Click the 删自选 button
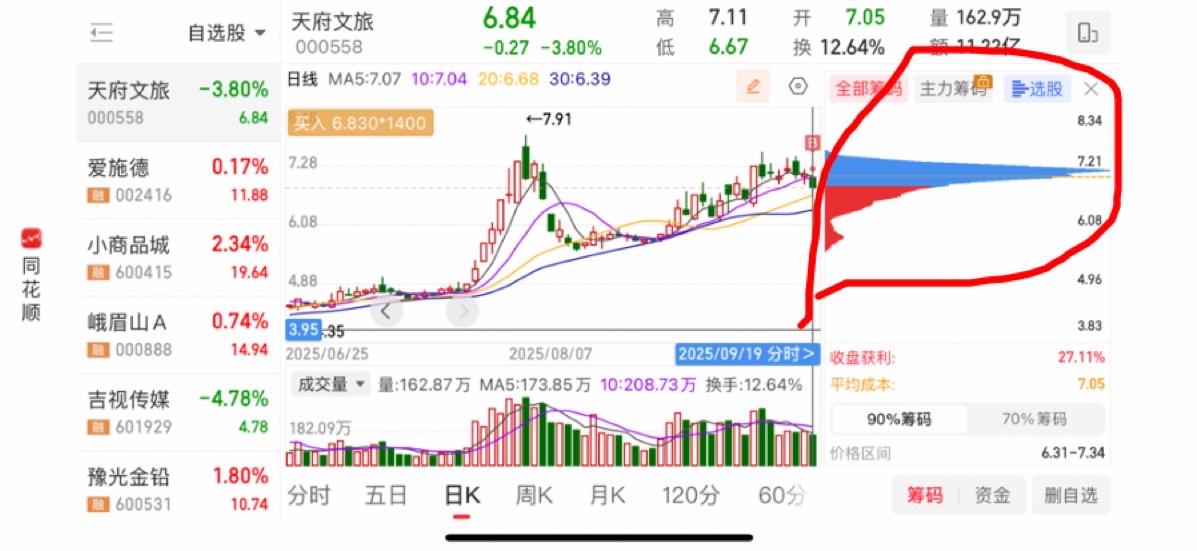The width and height of the screenshot is (1197, 551). 1071,495
